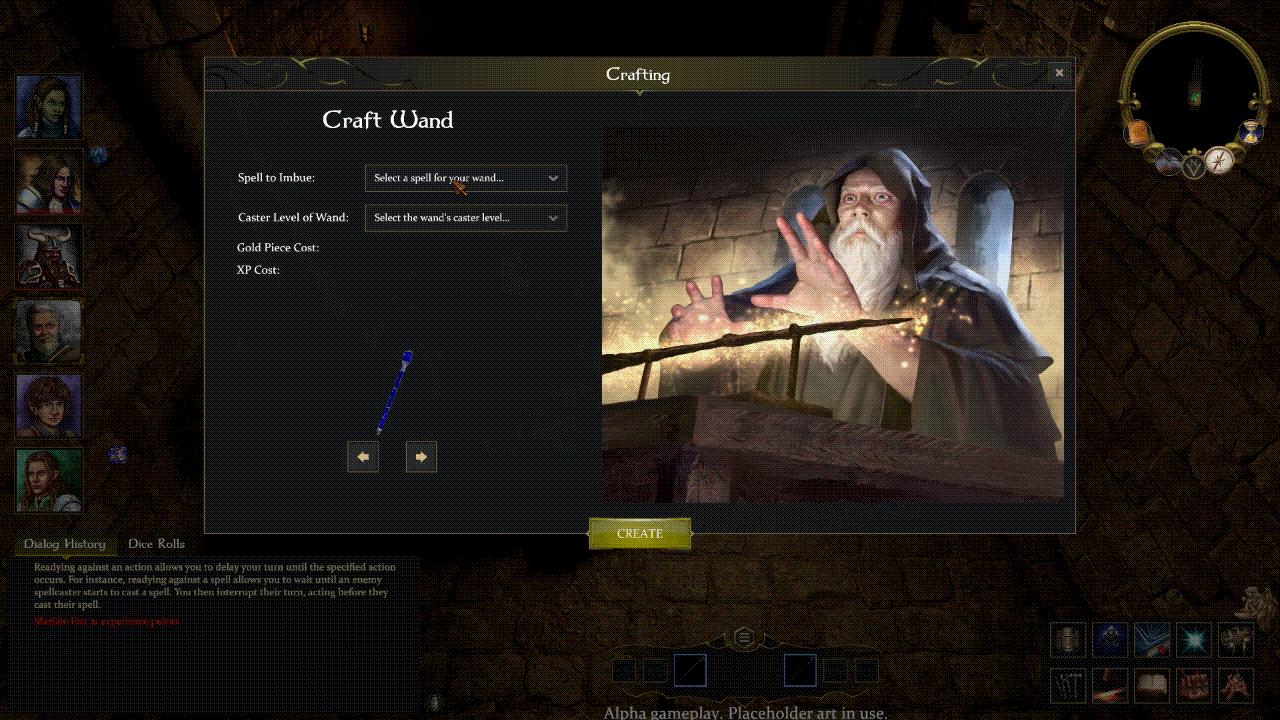Image resolution: width=1280 pixels, height=720 pixels.
Task: Click the 'Craft Wand' heading
Action: (x=388, y=120)
